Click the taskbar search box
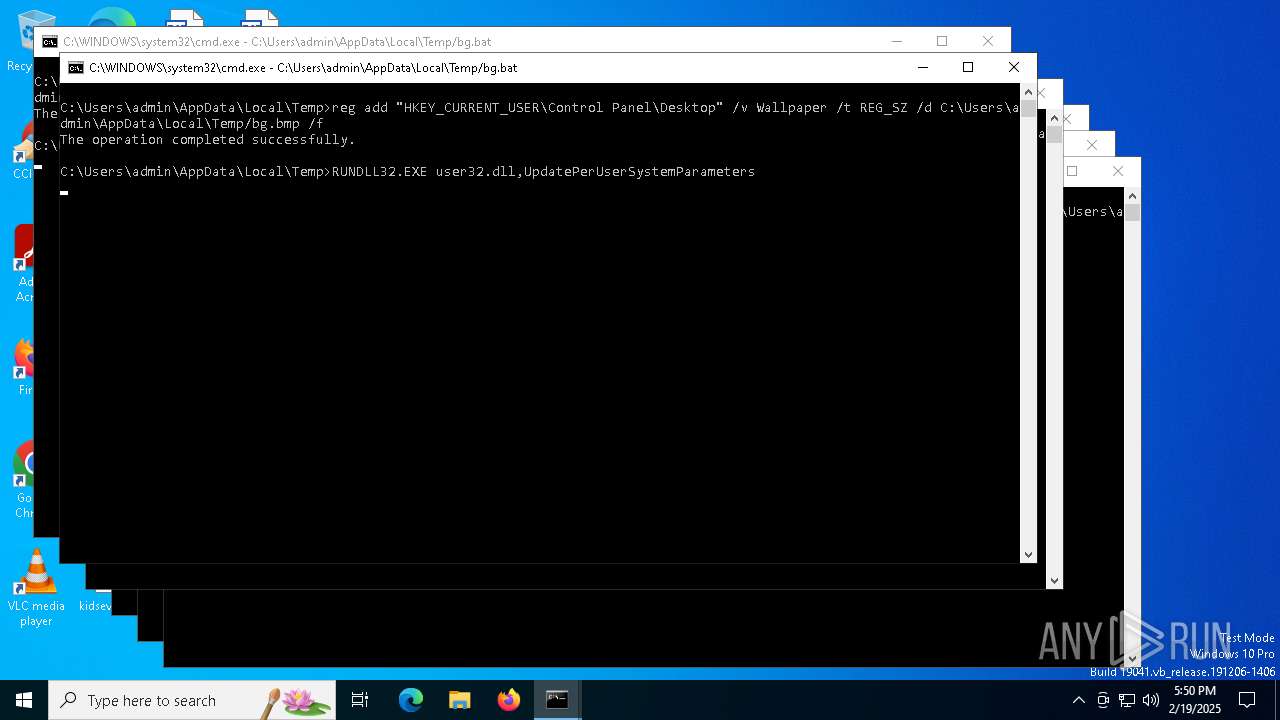 pyautogui.click(x=192, y=700)
